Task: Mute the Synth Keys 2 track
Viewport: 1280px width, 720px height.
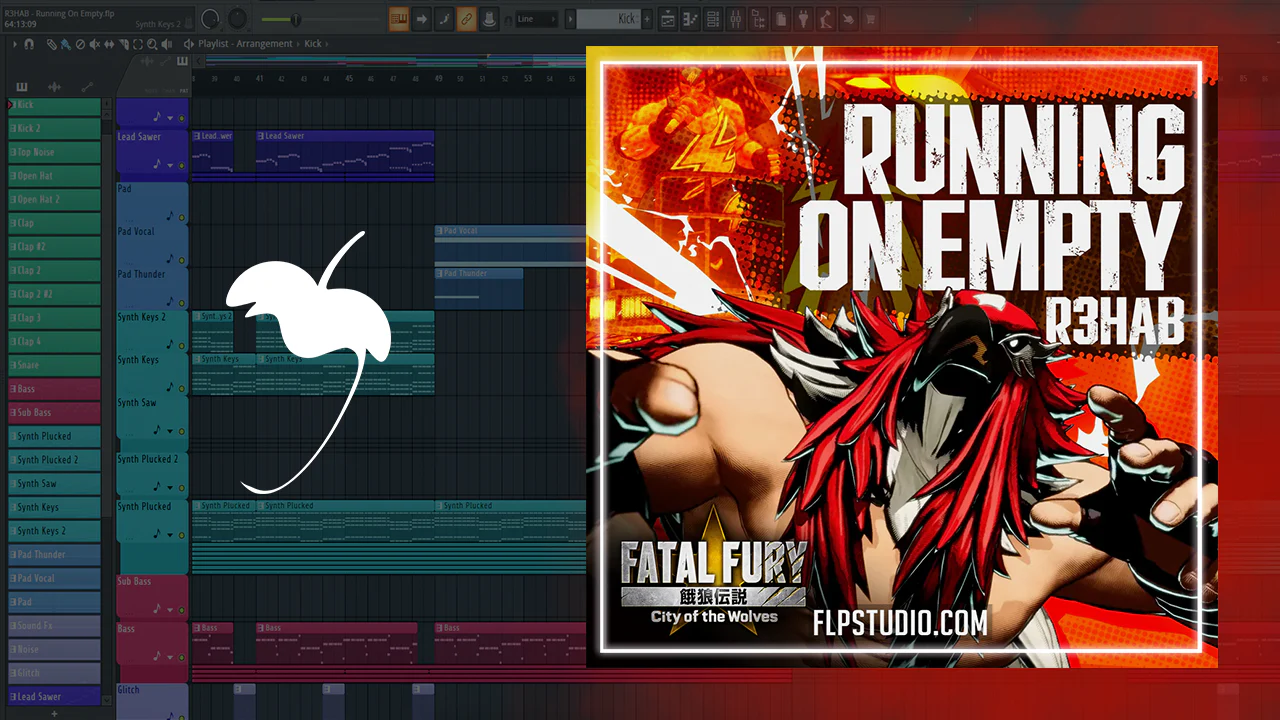Action: [x=181, y=344]
